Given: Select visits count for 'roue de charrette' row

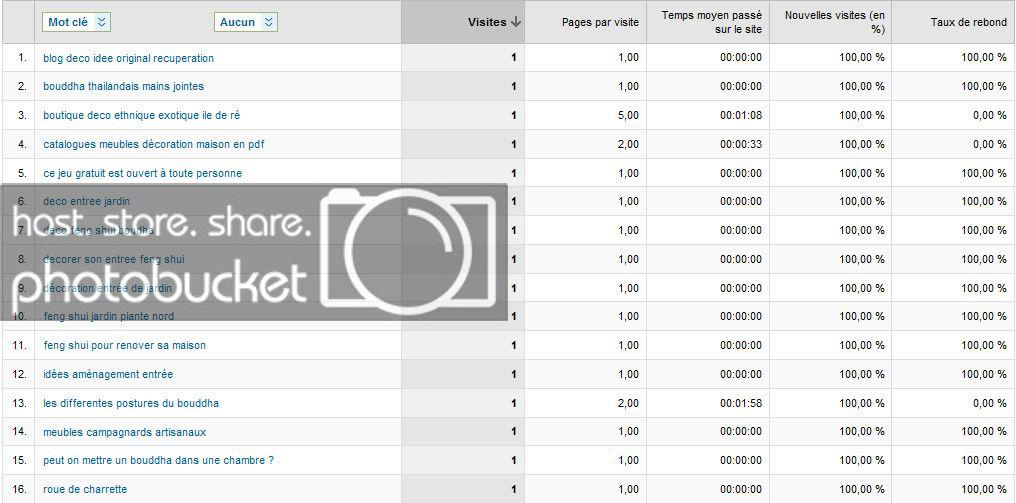Looking at the screenshot, I should (x=514, y=489).
